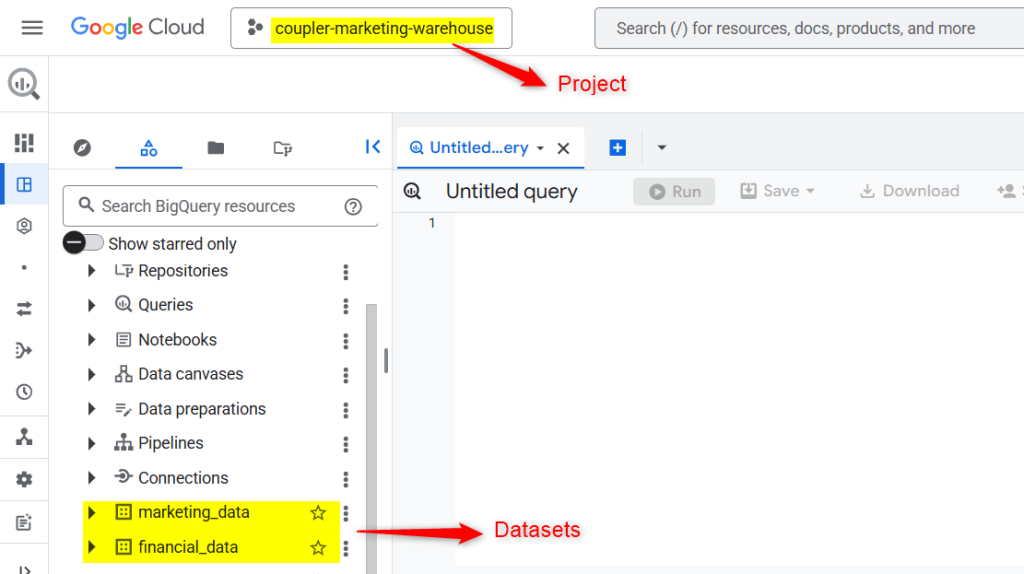Close the Untitled query tab

point(563,148)
